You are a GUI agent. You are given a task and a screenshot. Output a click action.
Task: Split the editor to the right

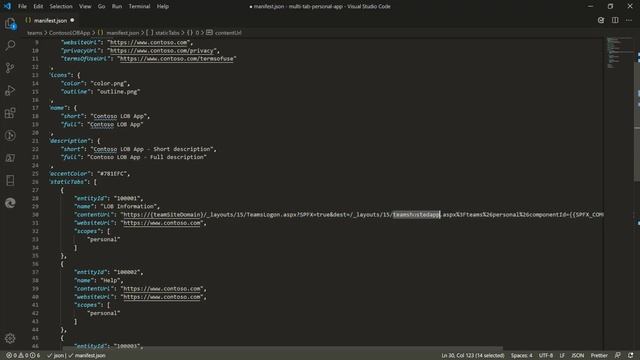[x=615, y=20]
